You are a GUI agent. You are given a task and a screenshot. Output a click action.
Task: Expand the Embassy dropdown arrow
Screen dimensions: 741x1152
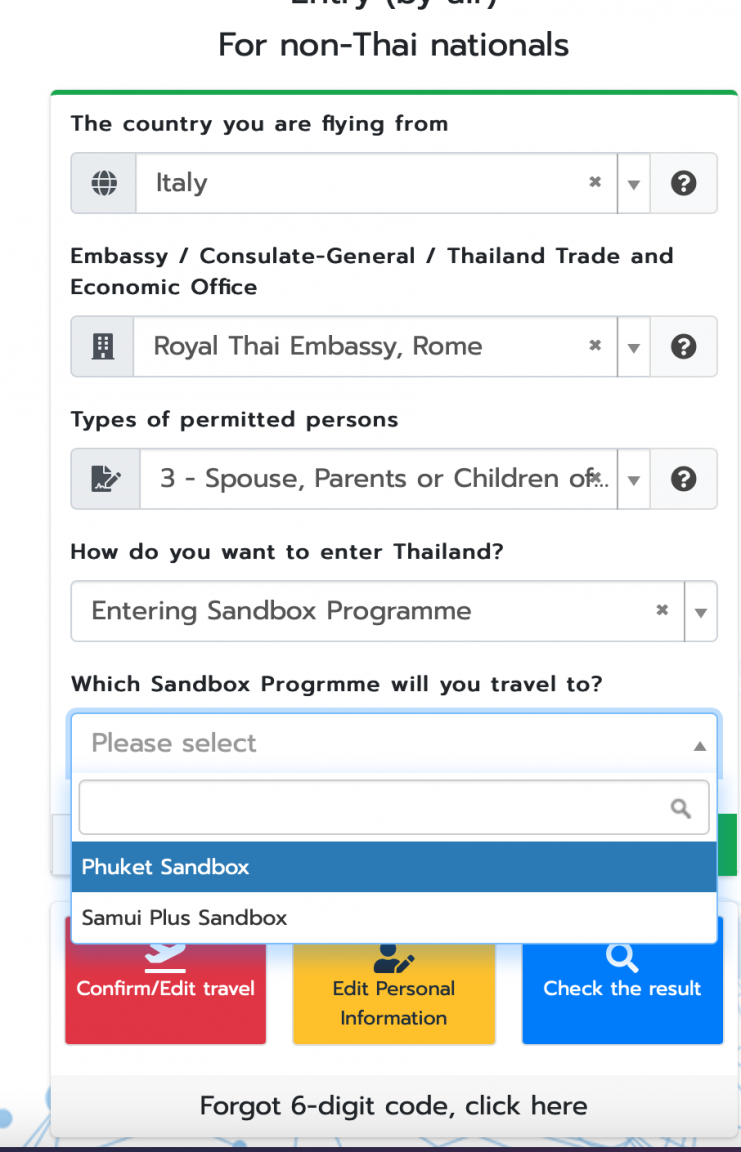pyautogui.click(x=634, y=347)
